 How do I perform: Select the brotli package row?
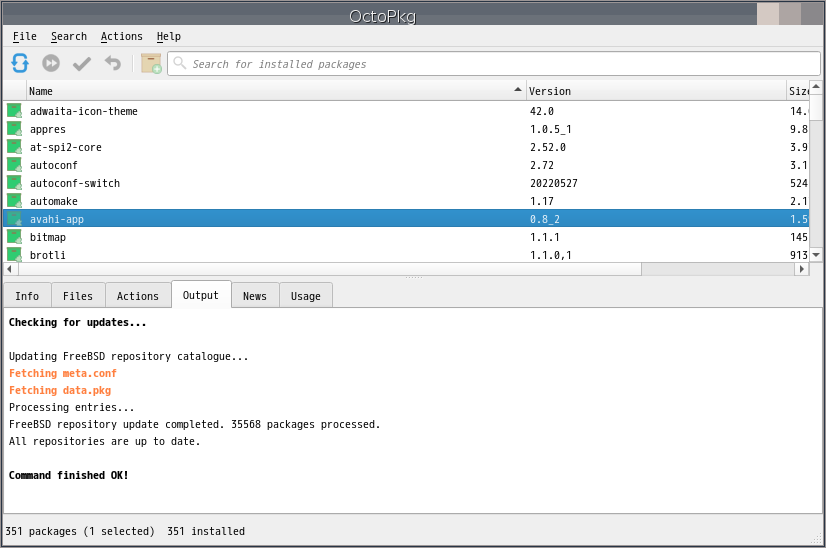pos(406,254)
